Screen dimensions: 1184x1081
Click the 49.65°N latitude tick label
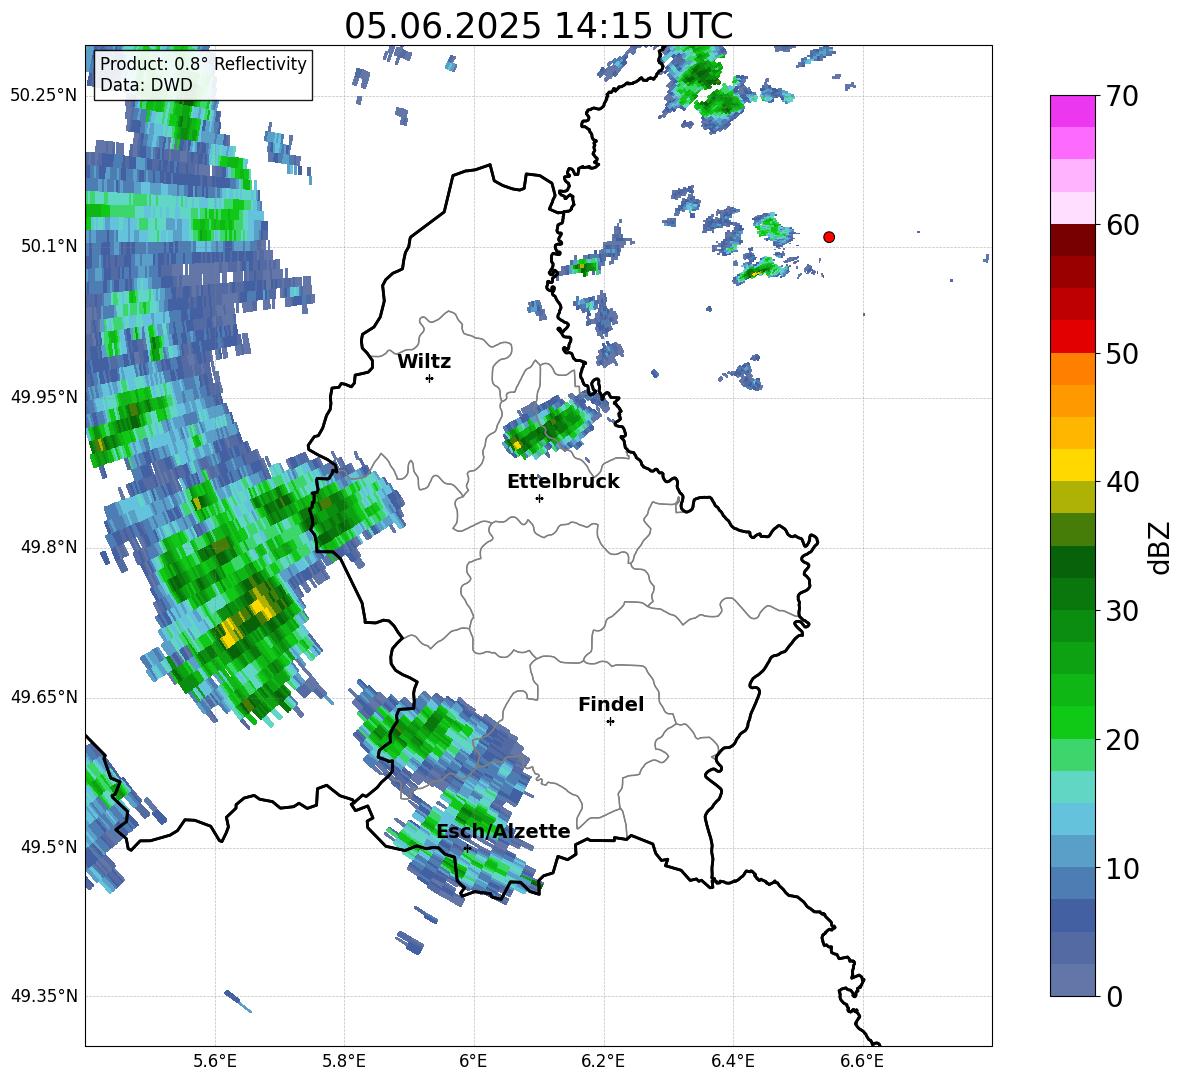(x=44, y=697)
